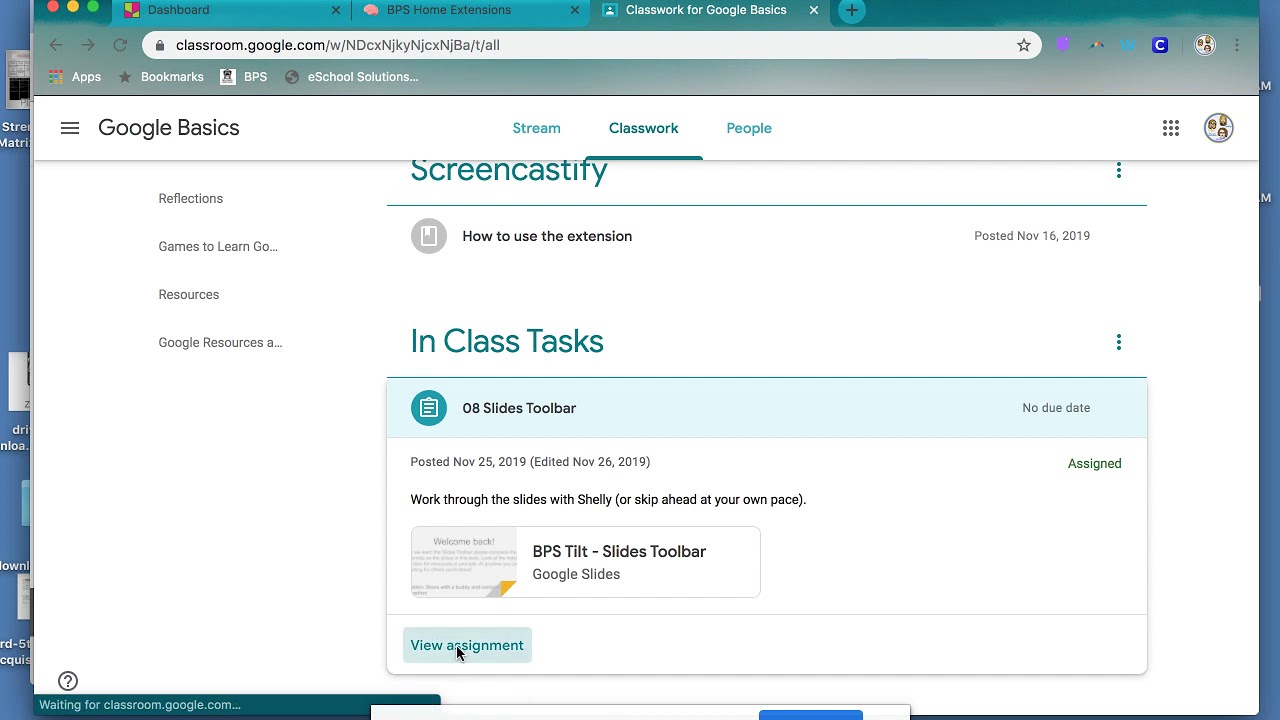Viewport: 1280px width, 720px height.
Task: Jump to the Reflections topic
Action: tap(191, 198)
